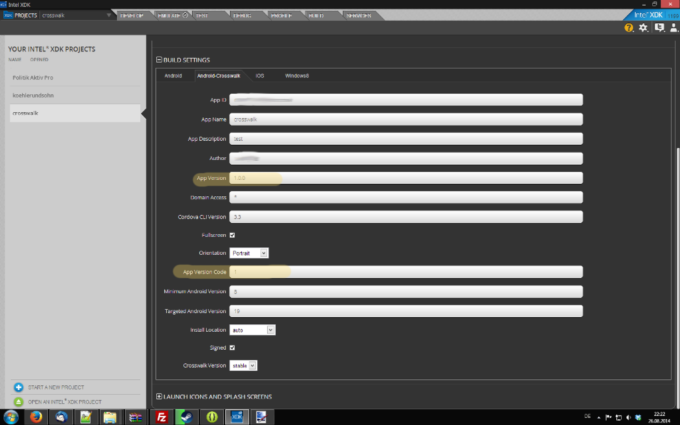Image resolution: width=680 pixels, height=425 pixels.
Task: Click the Cordova CLI Version field
Action: tap(406, 217)
